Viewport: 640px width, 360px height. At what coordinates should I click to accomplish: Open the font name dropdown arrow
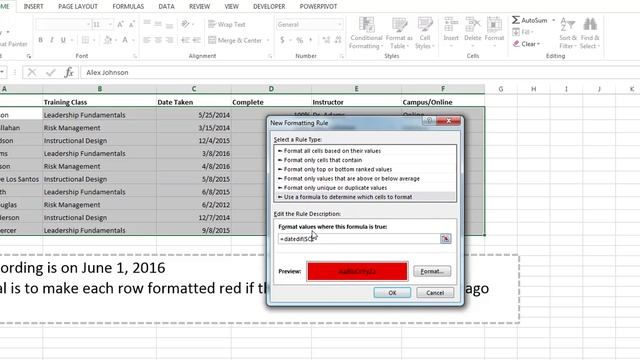(87, 25)
